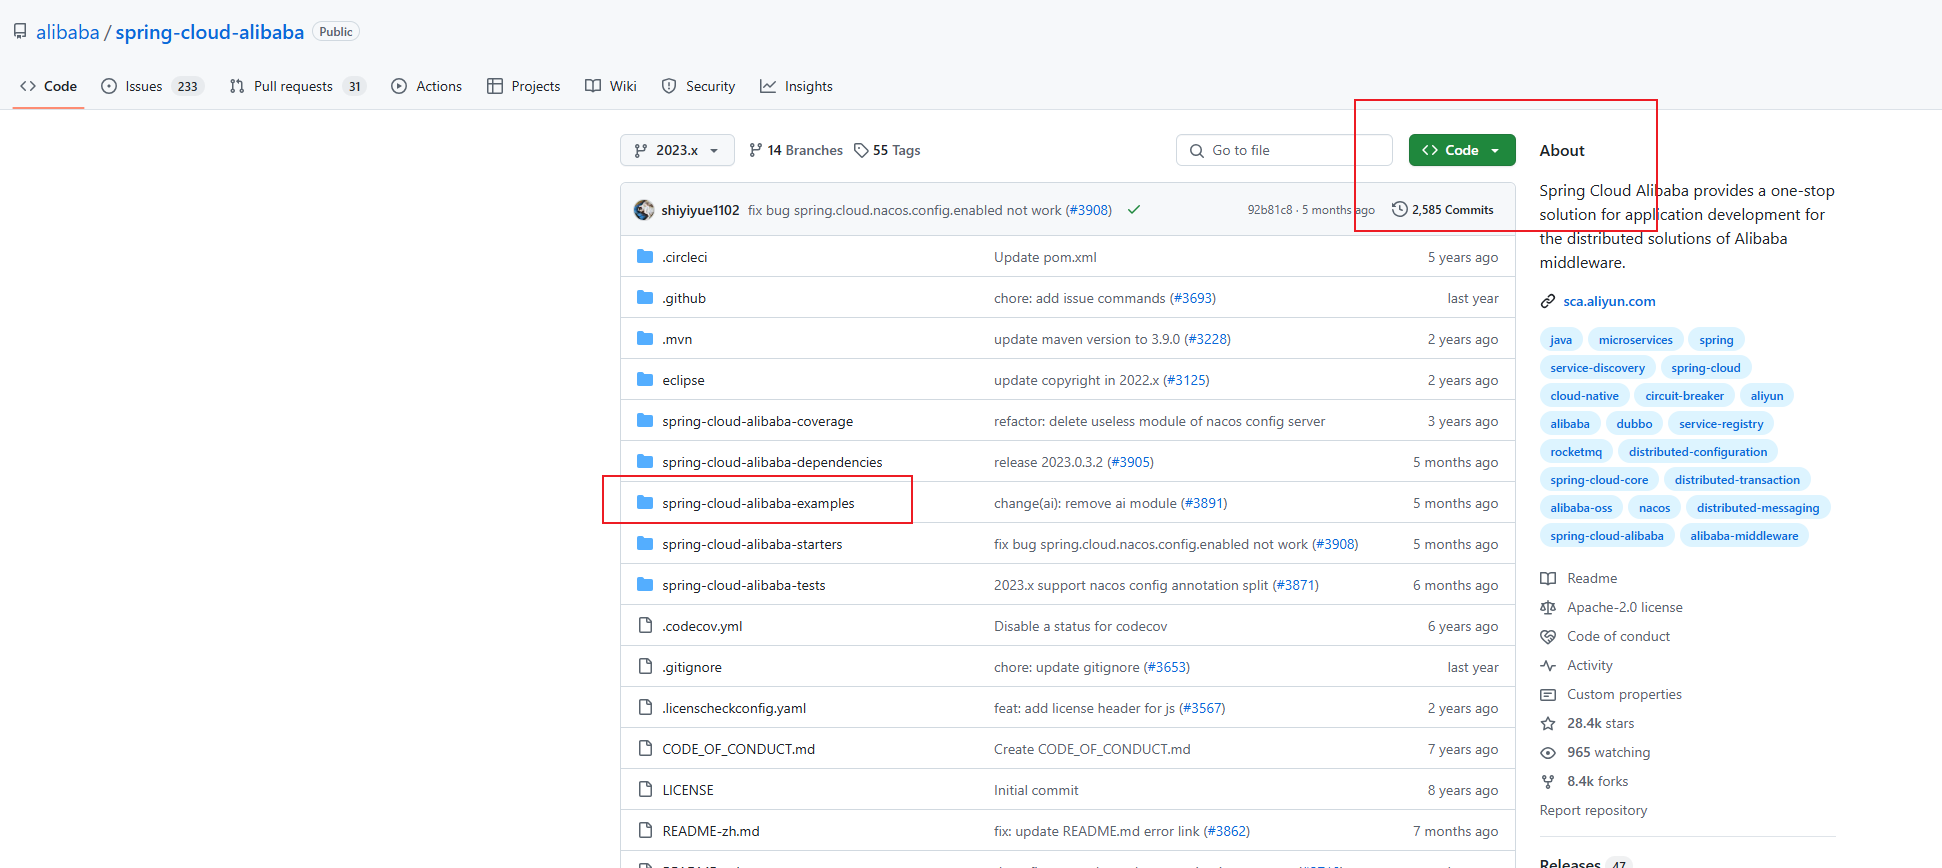This screenshot has height=868, width=1942.
Task: Select the circuit-breaker topic tag
Action: click(x=1684, y=396)
